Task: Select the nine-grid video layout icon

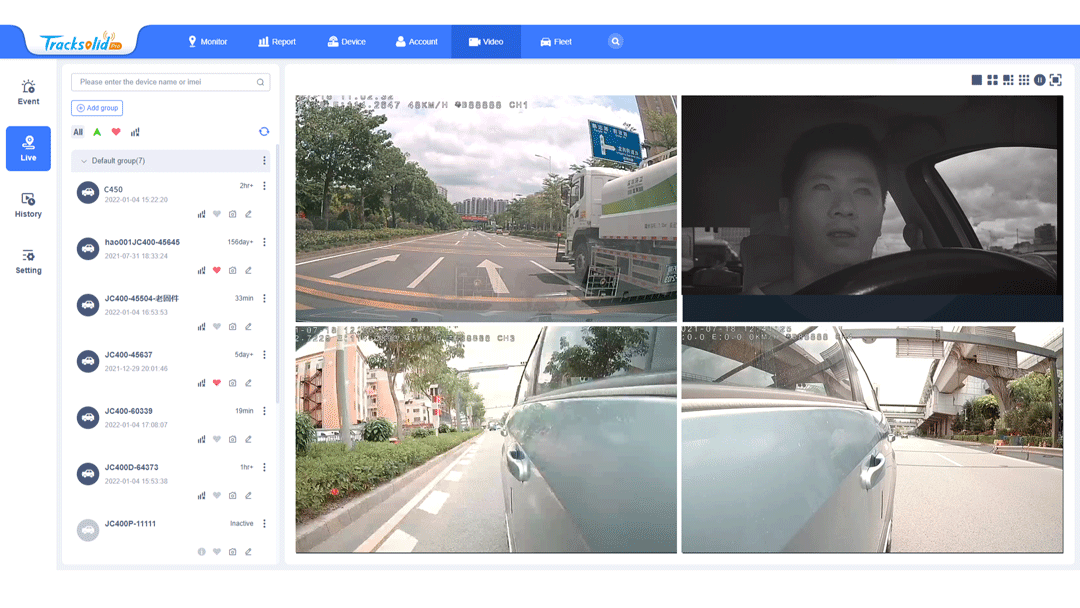Action: click(1024, 80)
